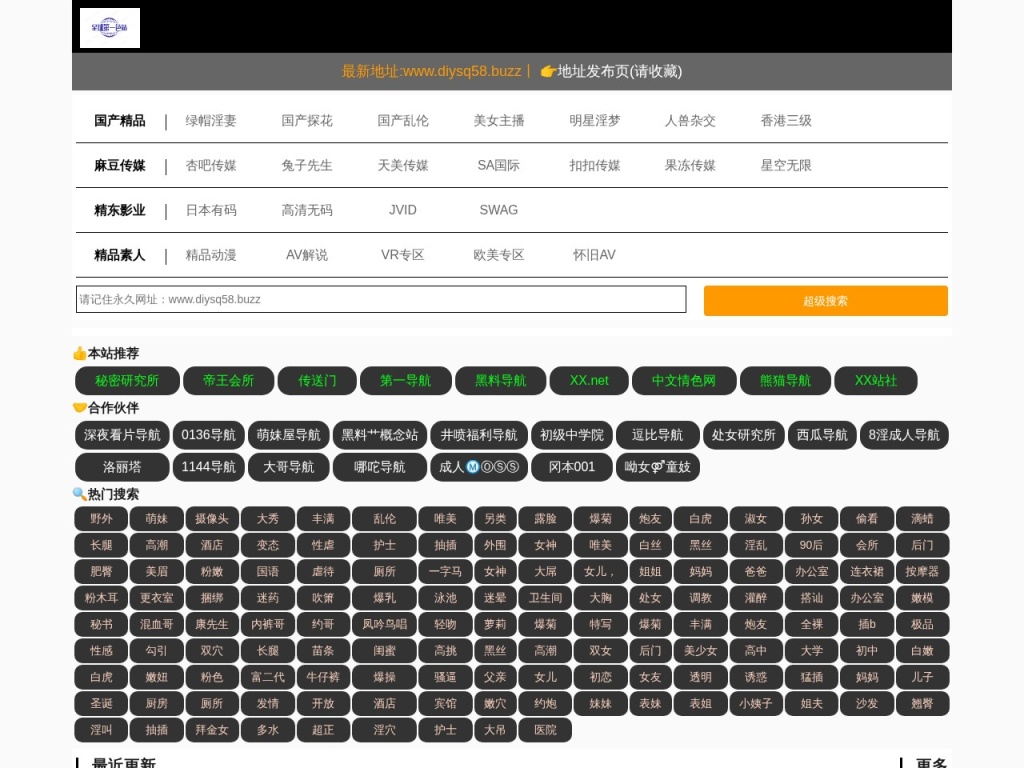Open the 熊猫导航 recommended site

785,380
